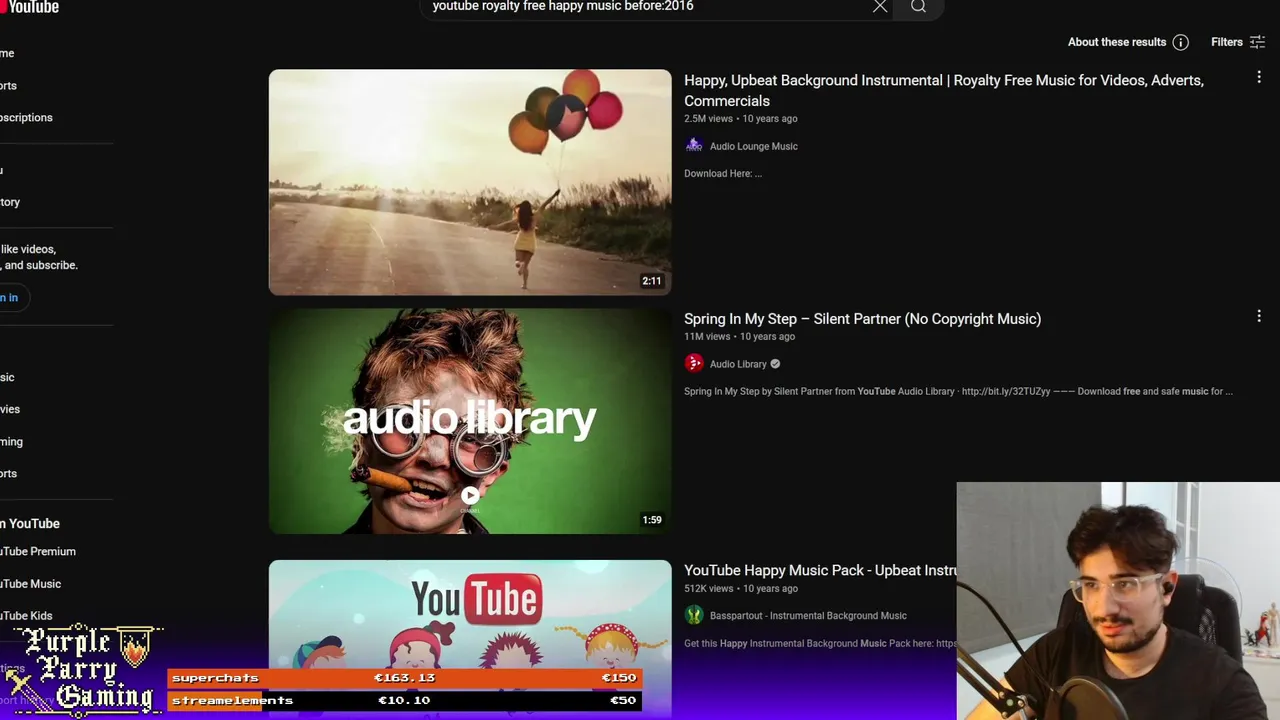Click '11M views • 10 years ago' metadata
The width and height of the screenshot is (1280, 720).
pos(739,337)
